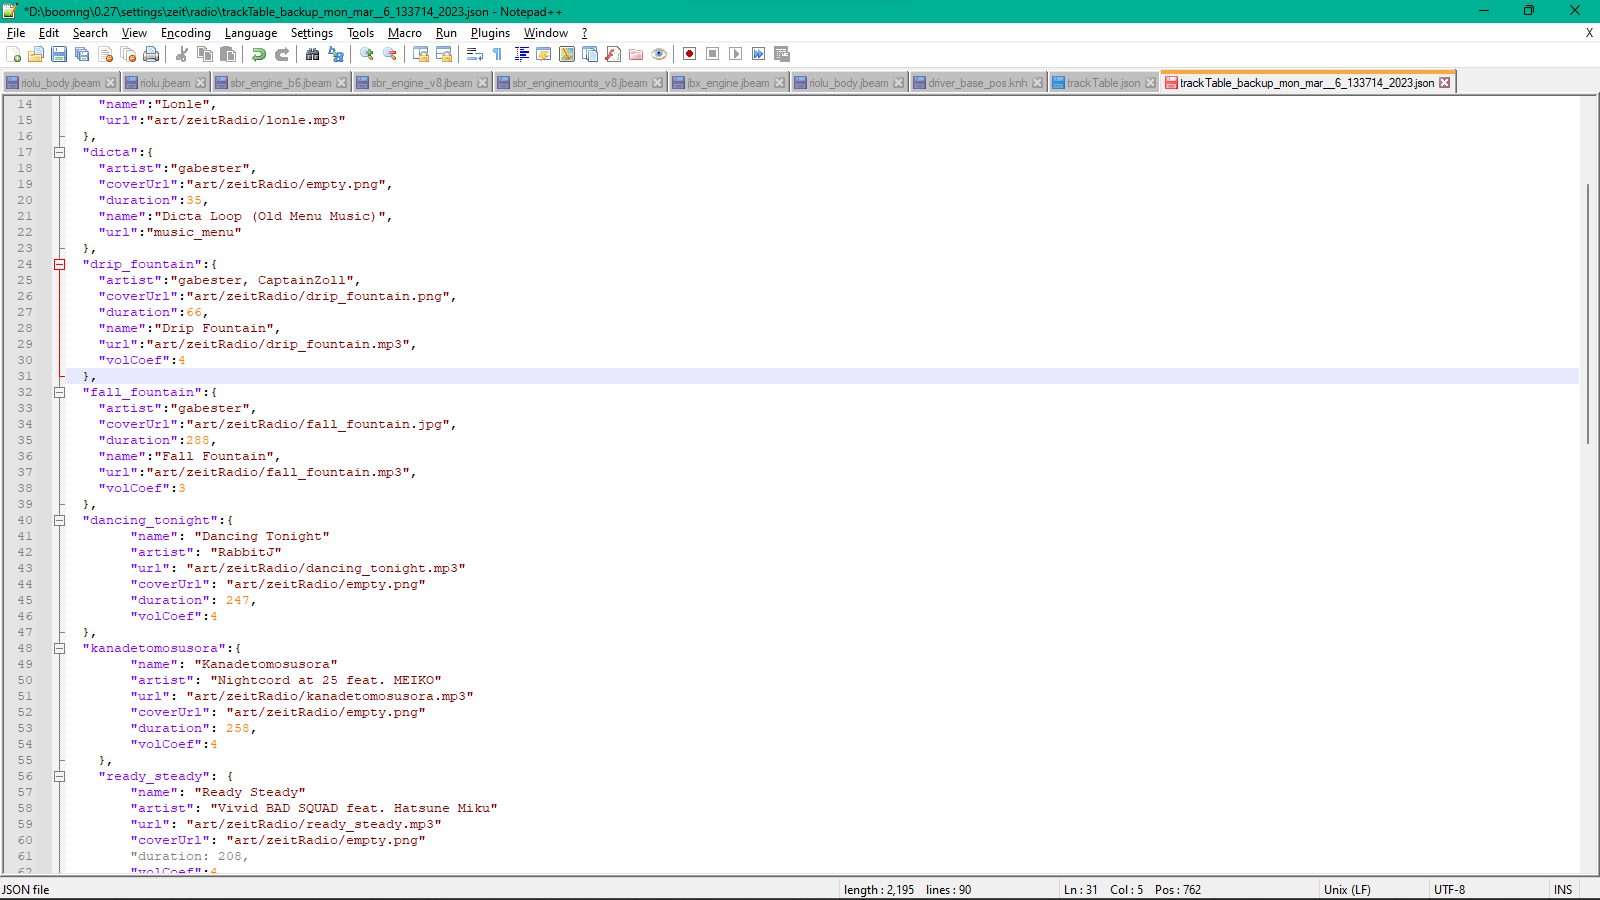Screen dimensions: 1600x900
Task: Switch to the trackTable.json tab
Action: [1103, 83]
